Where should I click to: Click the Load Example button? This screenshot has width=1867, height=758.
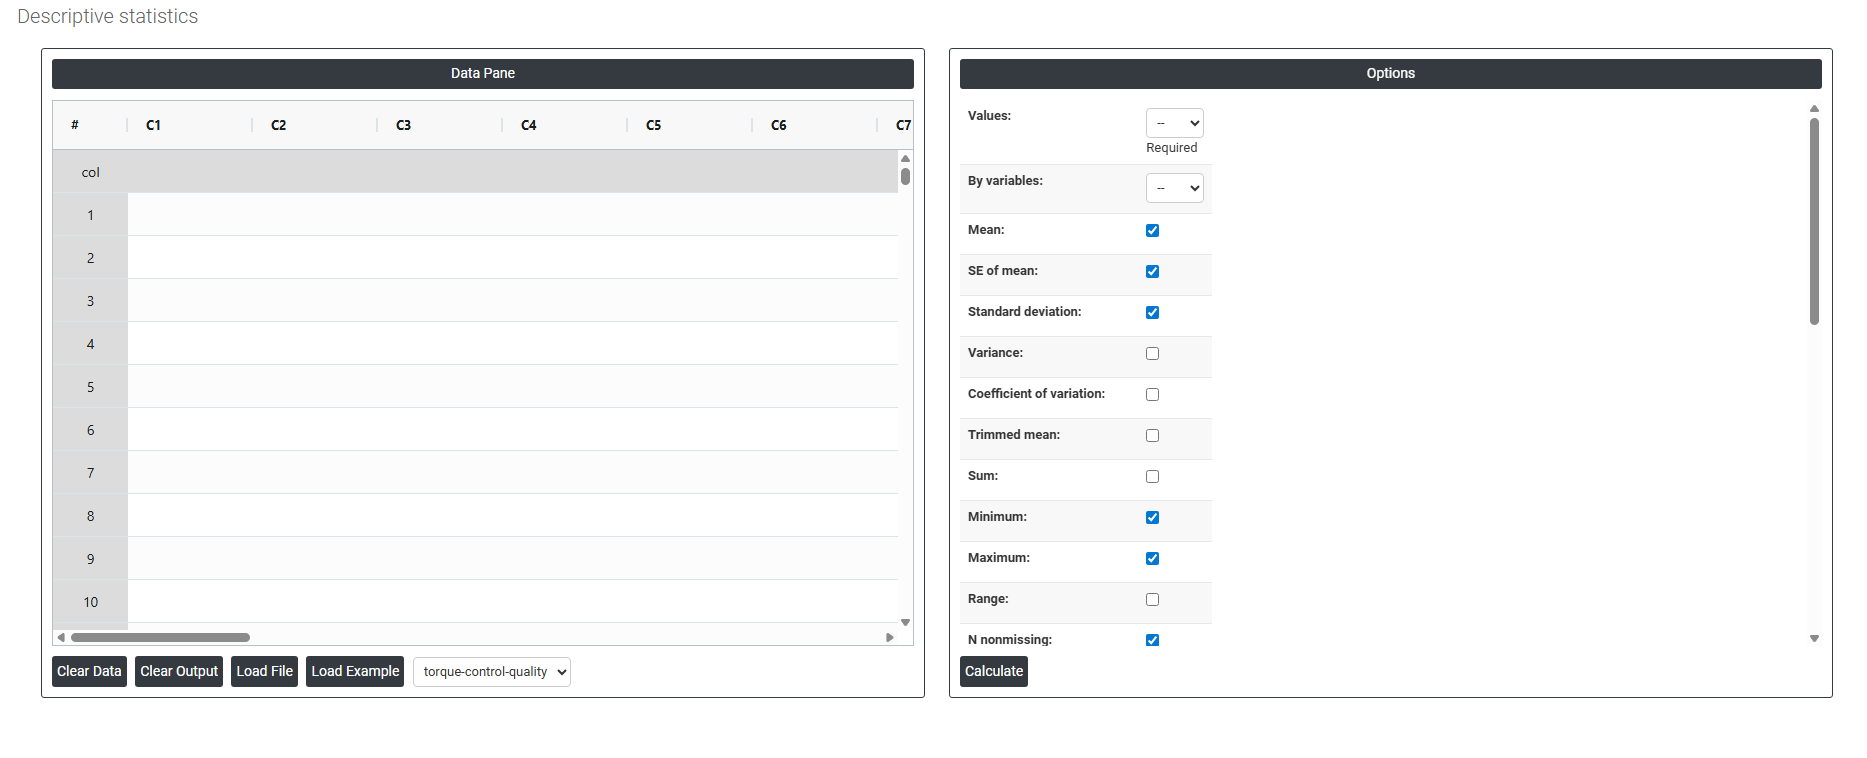355,671
